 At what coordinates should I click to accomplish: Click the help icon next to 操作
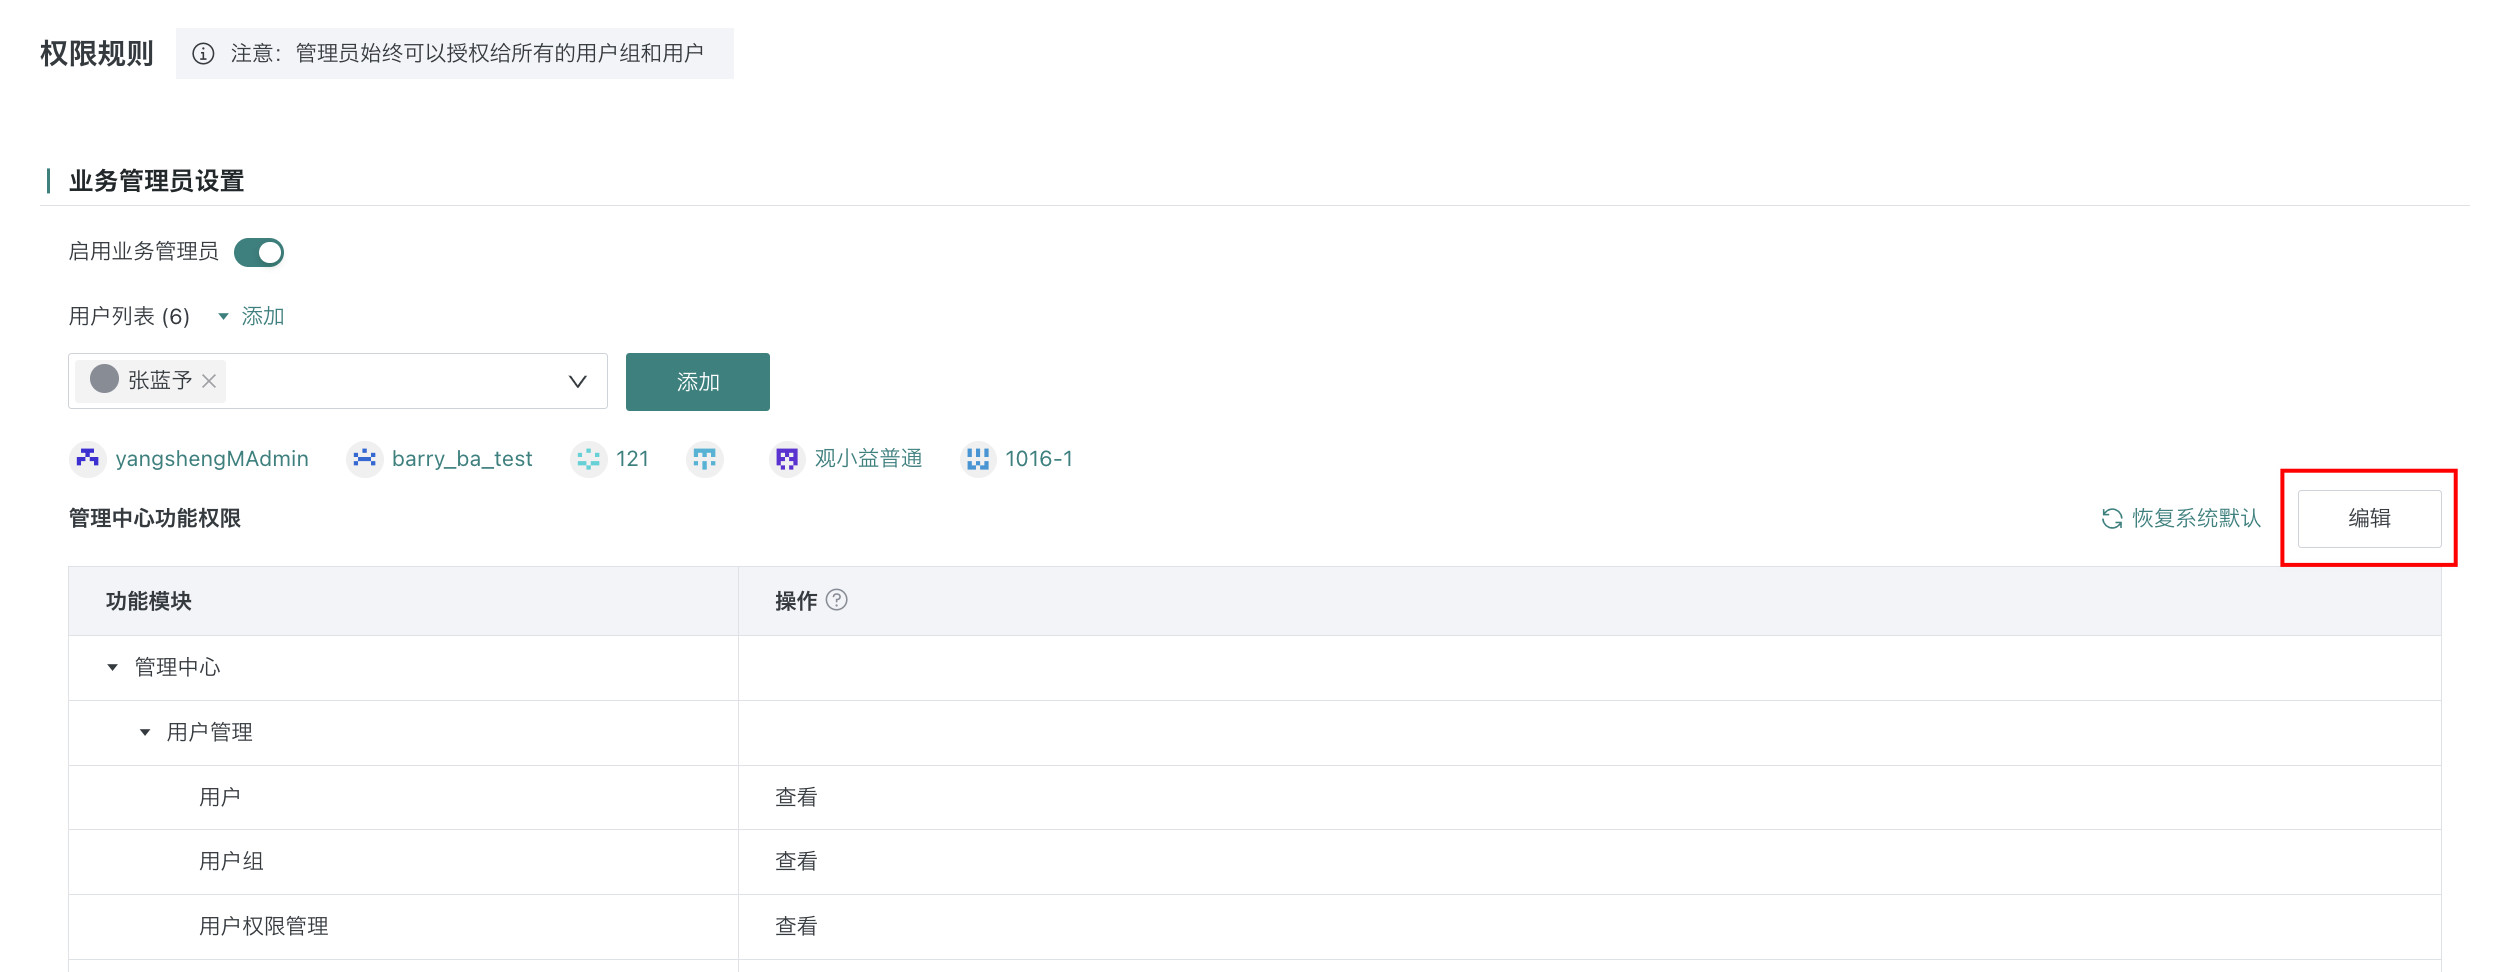pos(837,600)
